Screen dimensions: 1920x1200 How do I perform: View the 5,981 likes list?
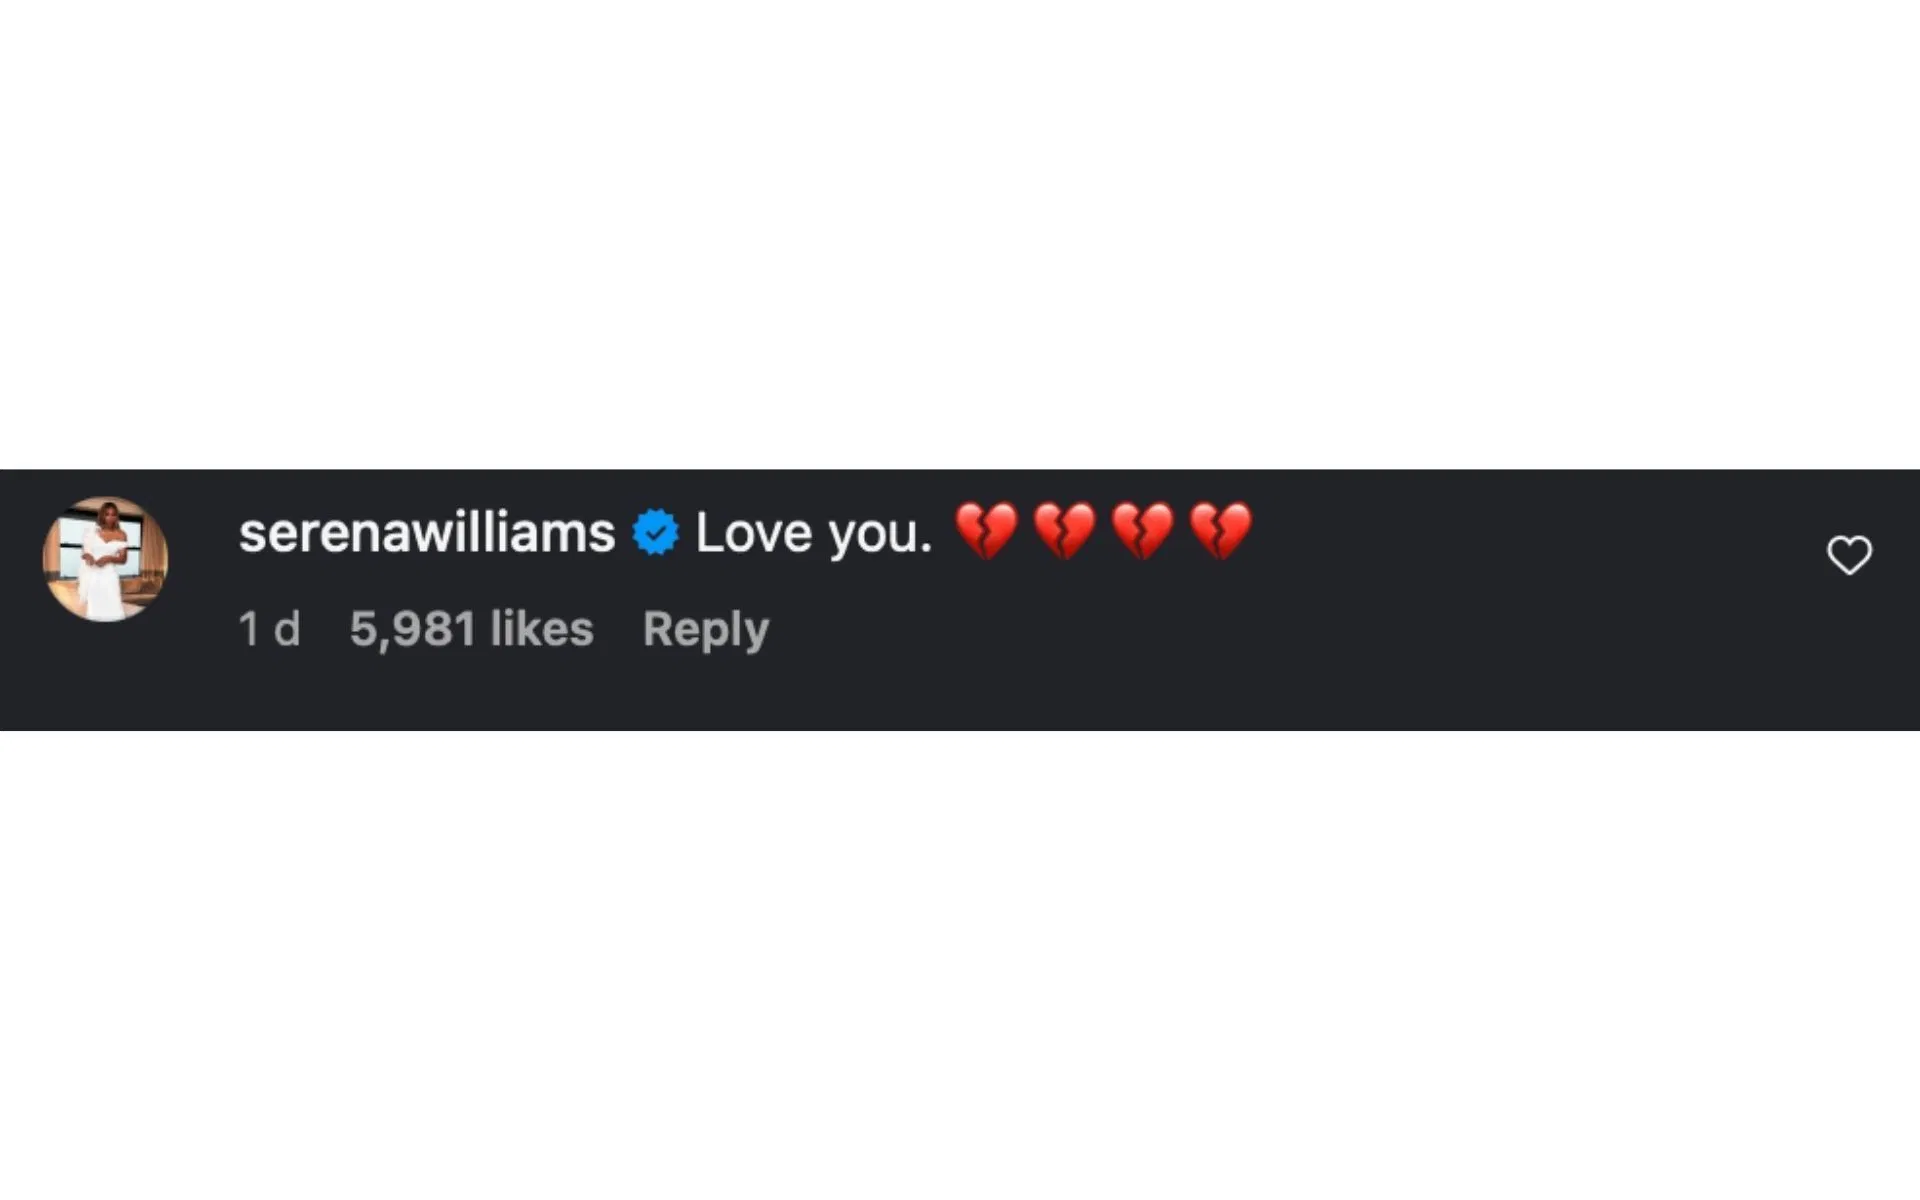pyautogui.click(x=471, y=629)
